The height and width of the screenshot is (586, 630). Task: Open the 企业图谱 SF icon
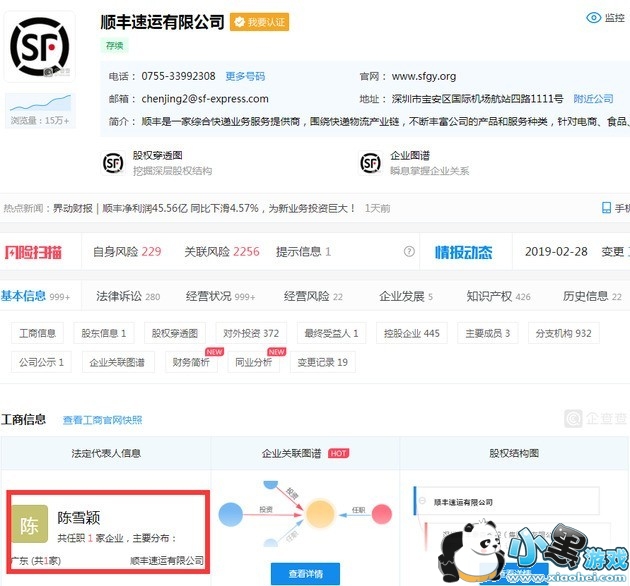coord(370,163)
